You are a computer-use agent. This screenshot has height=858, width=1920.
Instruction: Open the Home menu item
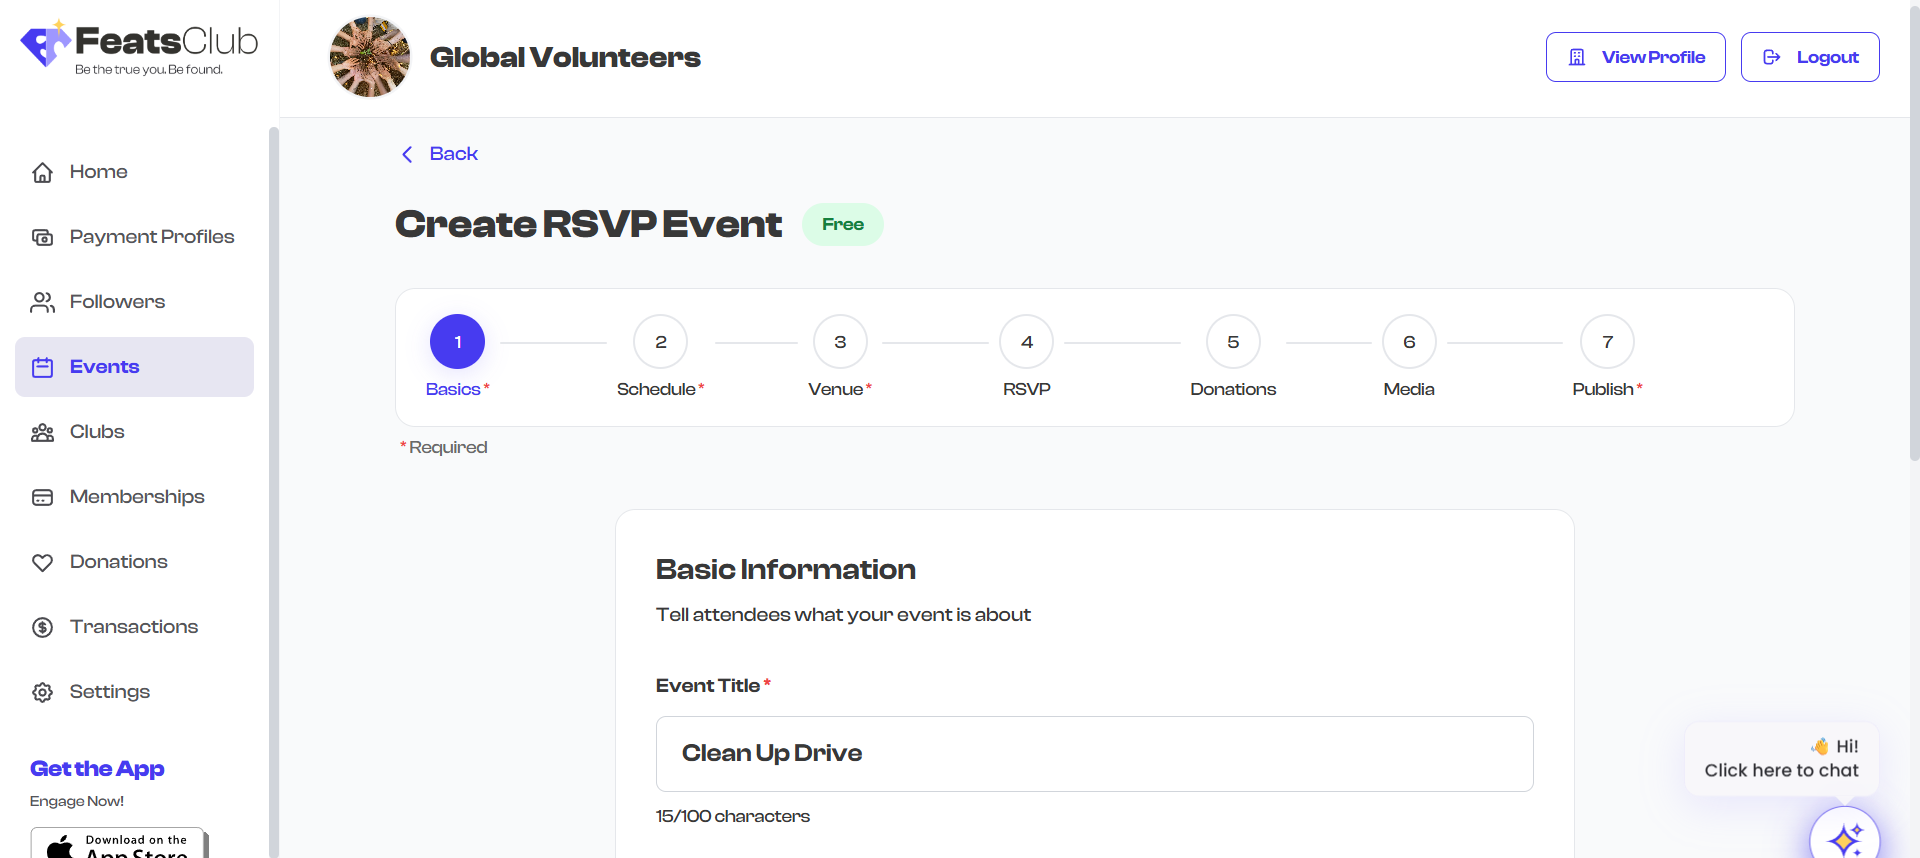pos(134,172)
